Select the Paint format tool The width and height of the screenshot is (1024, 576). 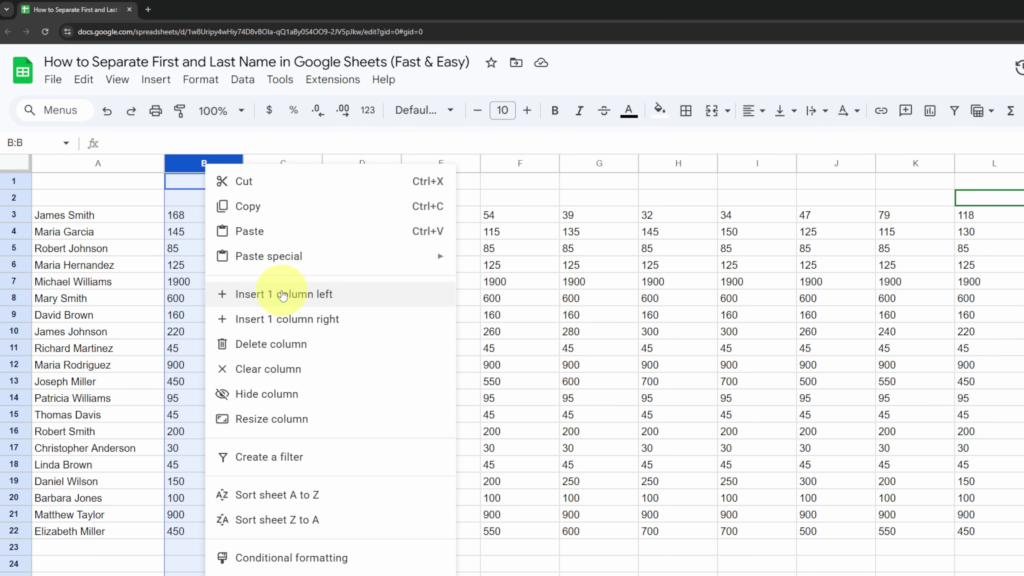[179, 110]
